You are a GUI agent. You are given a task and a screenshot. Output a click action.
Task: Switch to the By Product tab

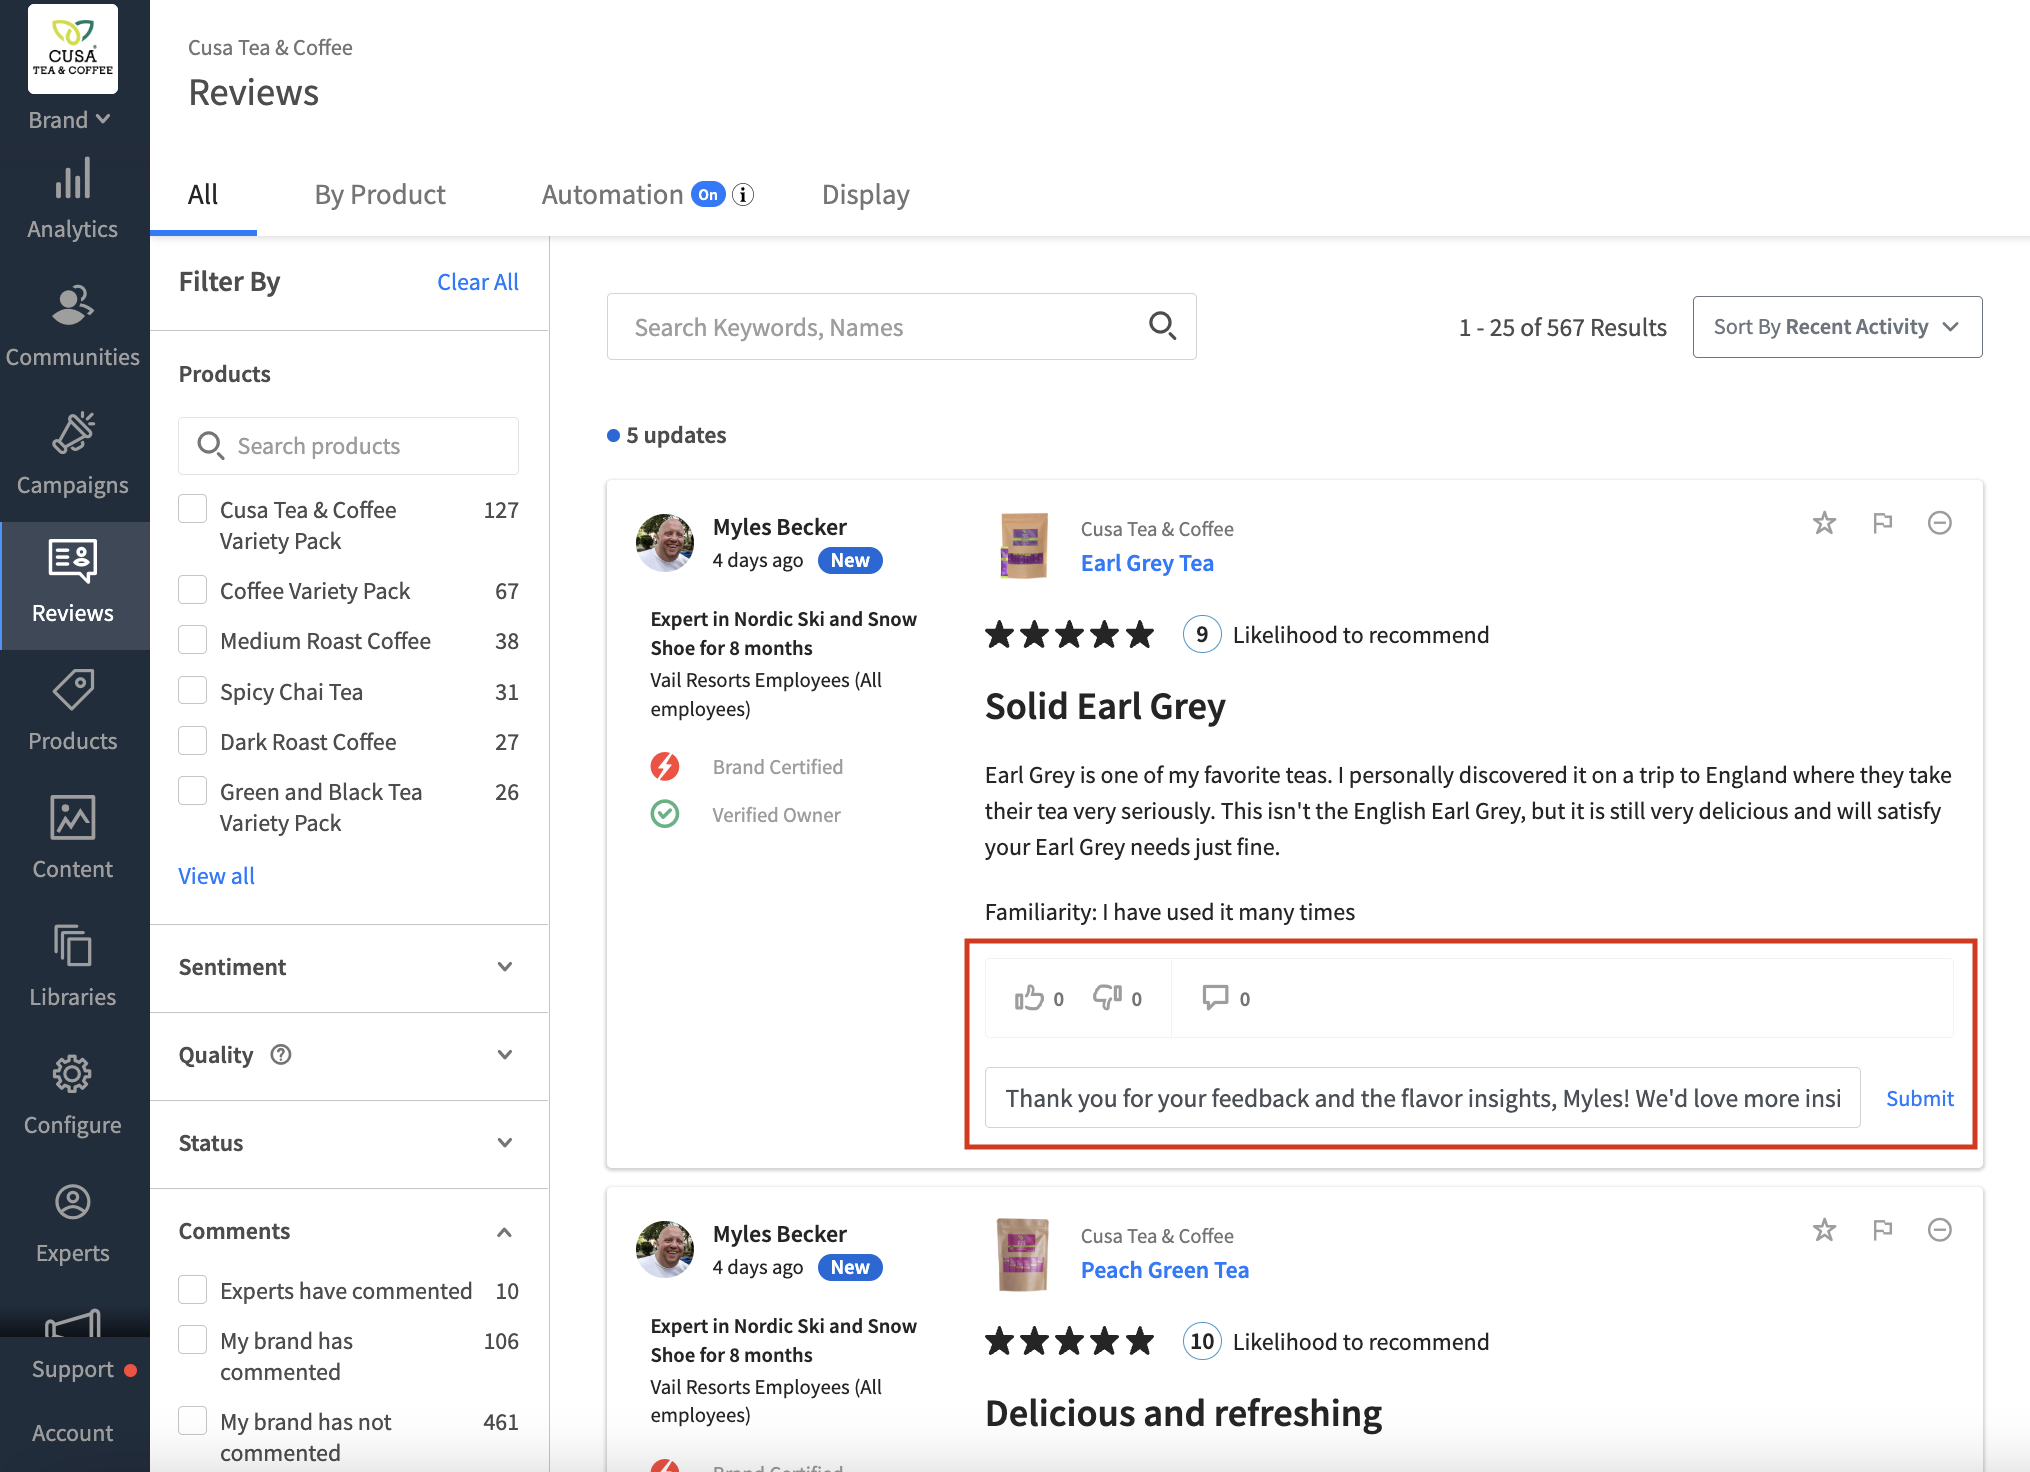pos(380,195)
